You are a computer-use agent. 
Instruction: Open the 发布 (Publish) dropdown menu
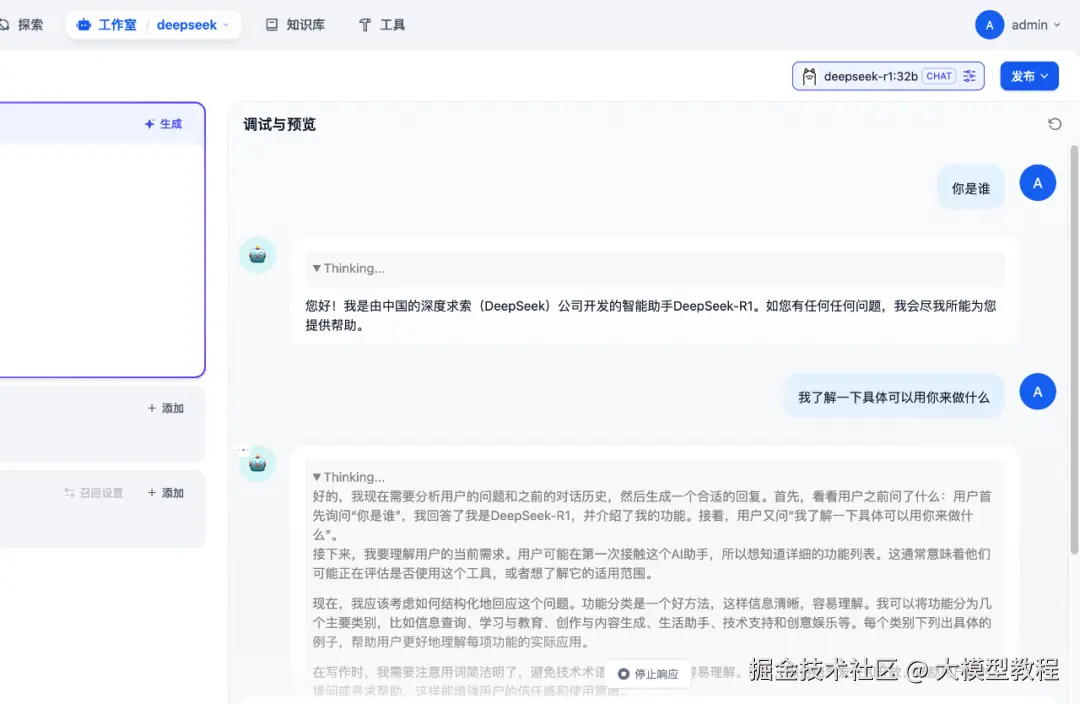pos(1029,76)
